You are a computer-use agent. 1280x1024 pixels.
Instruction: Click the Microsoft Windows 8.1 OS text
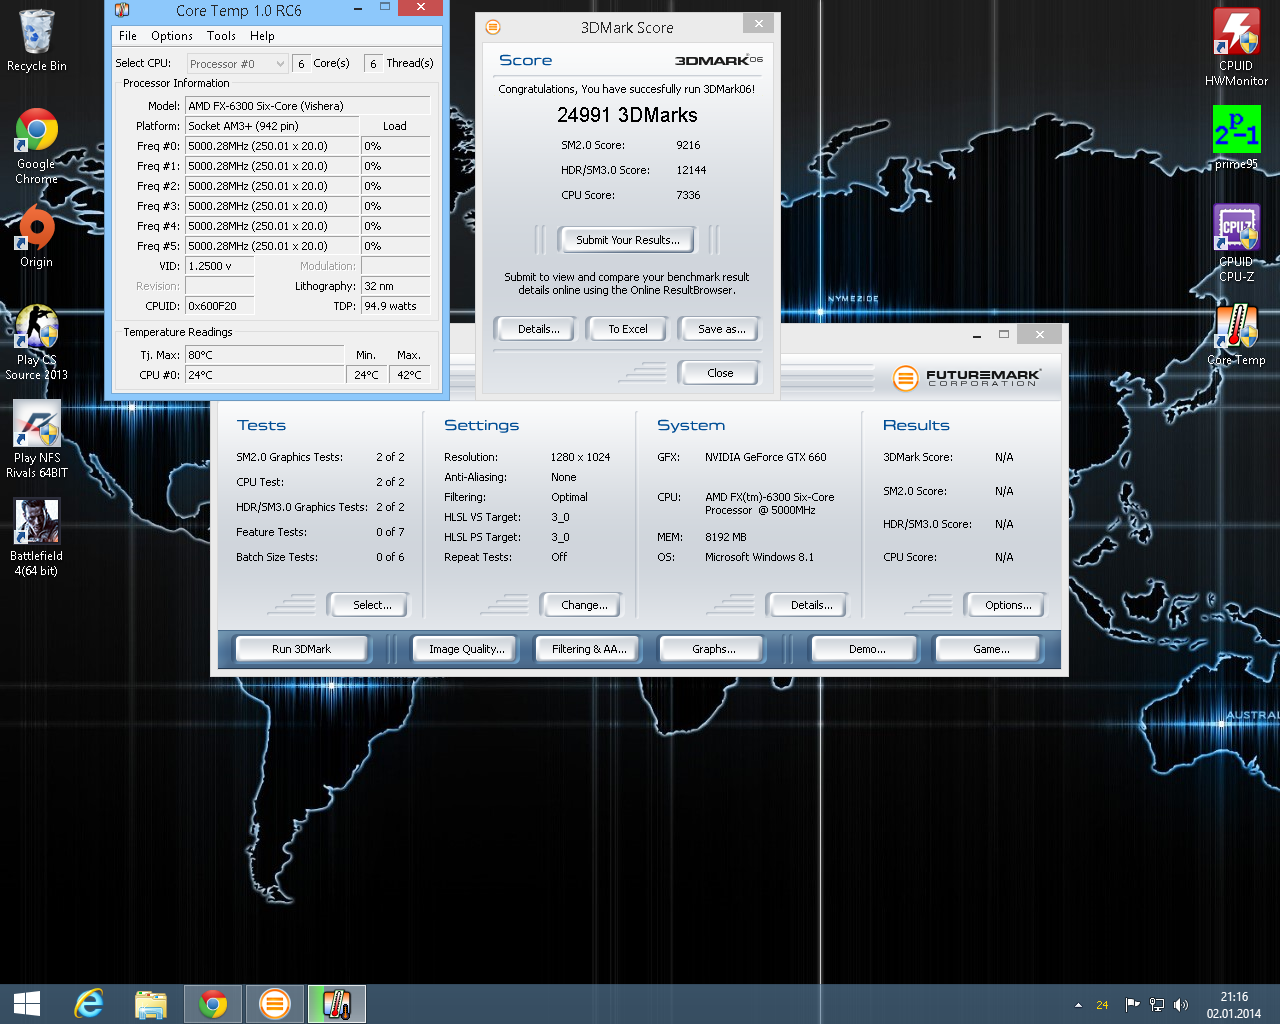click(759, 557)
